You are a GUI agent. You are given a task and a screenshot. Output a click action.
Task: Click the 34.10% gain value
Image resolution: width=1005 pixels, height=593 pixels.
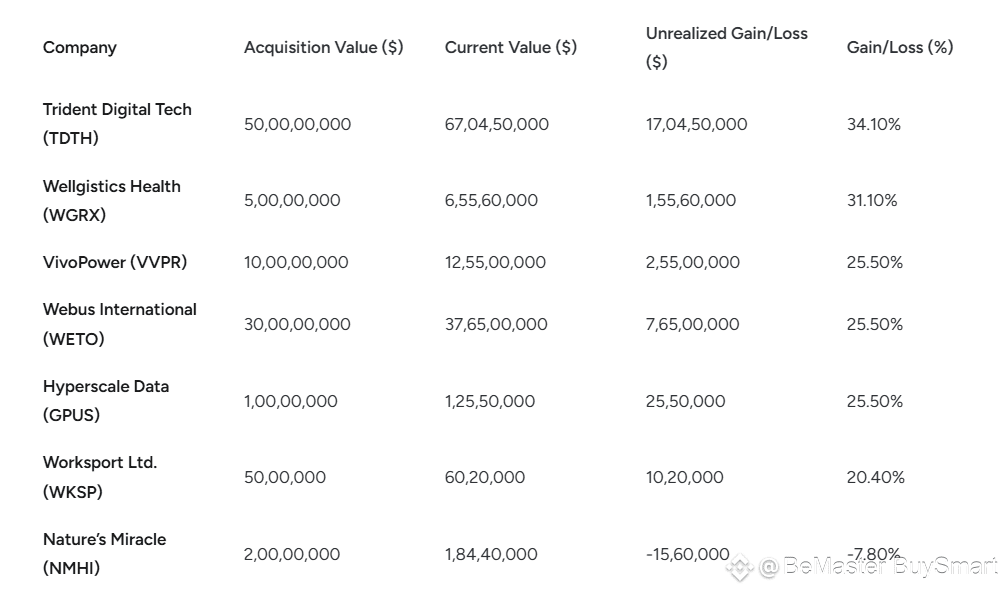click(x=874, y=124)
